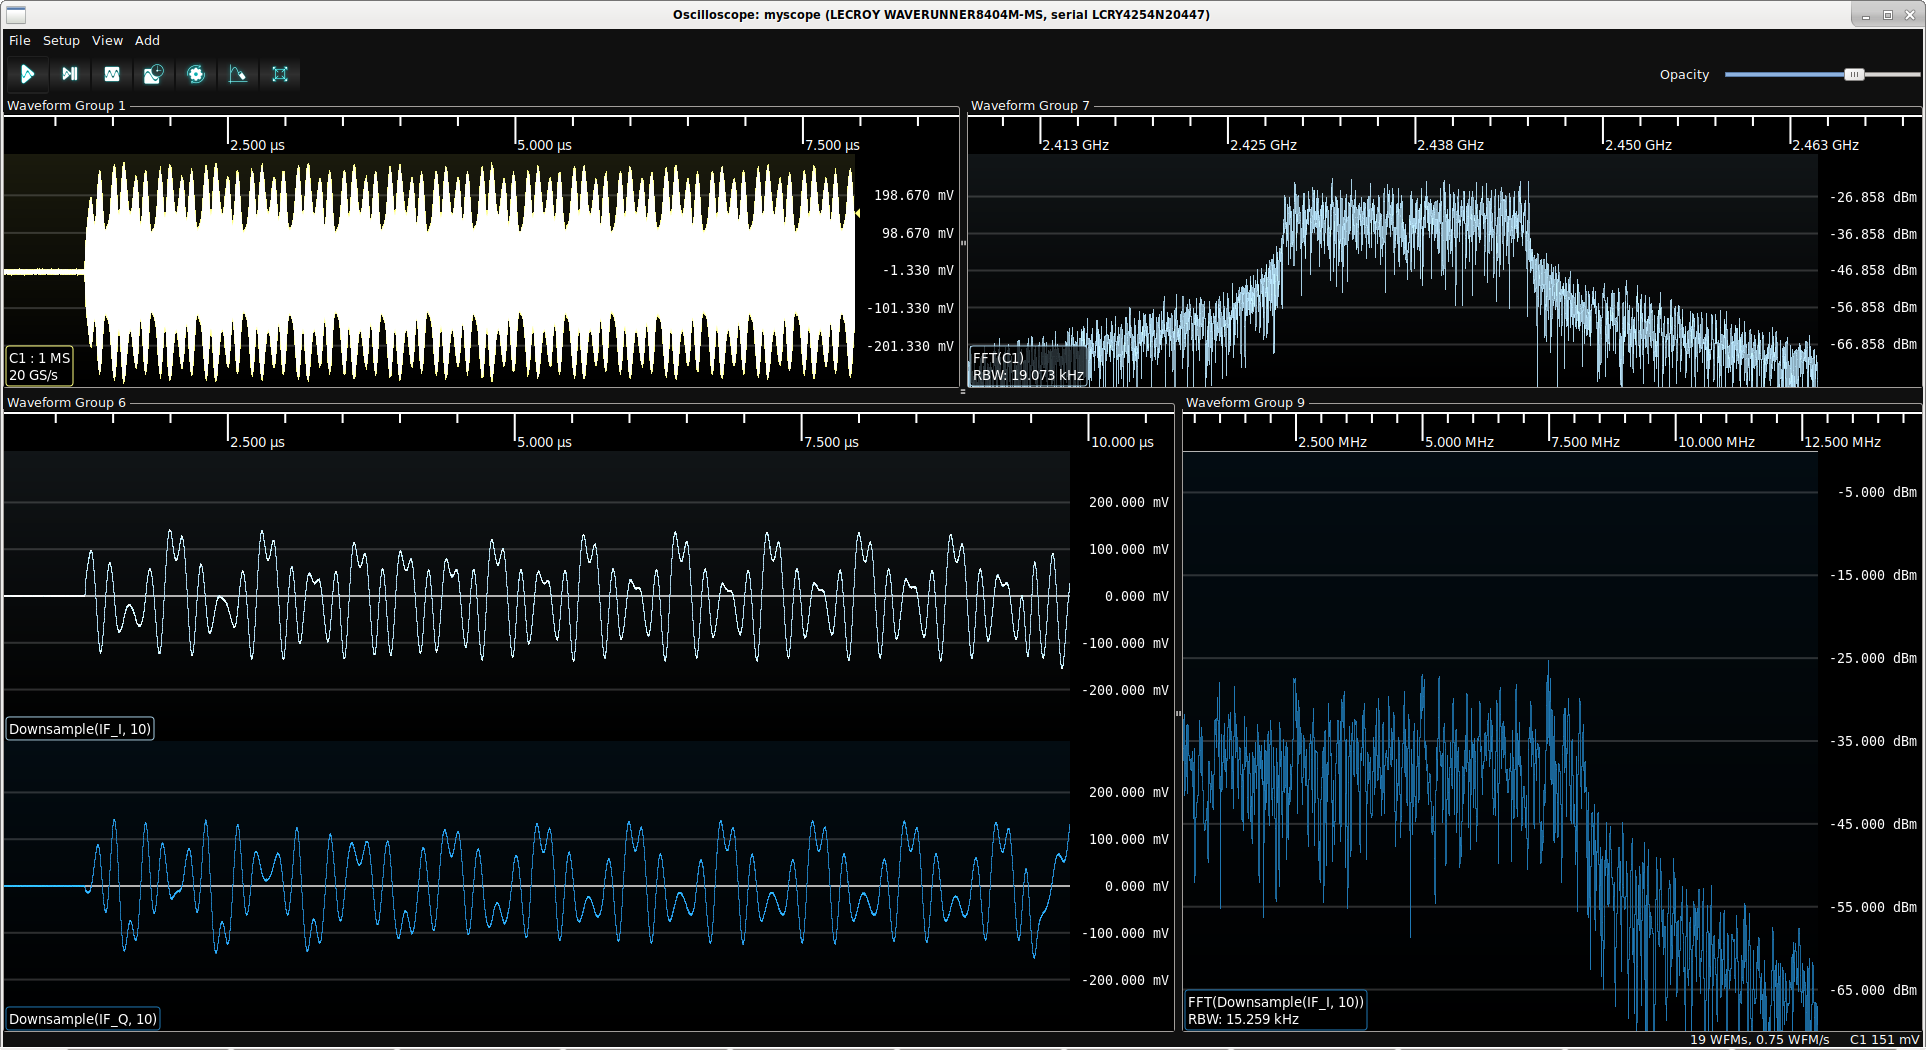
Task: Start continuous waveform acquisition
Action: coord(27,74)
